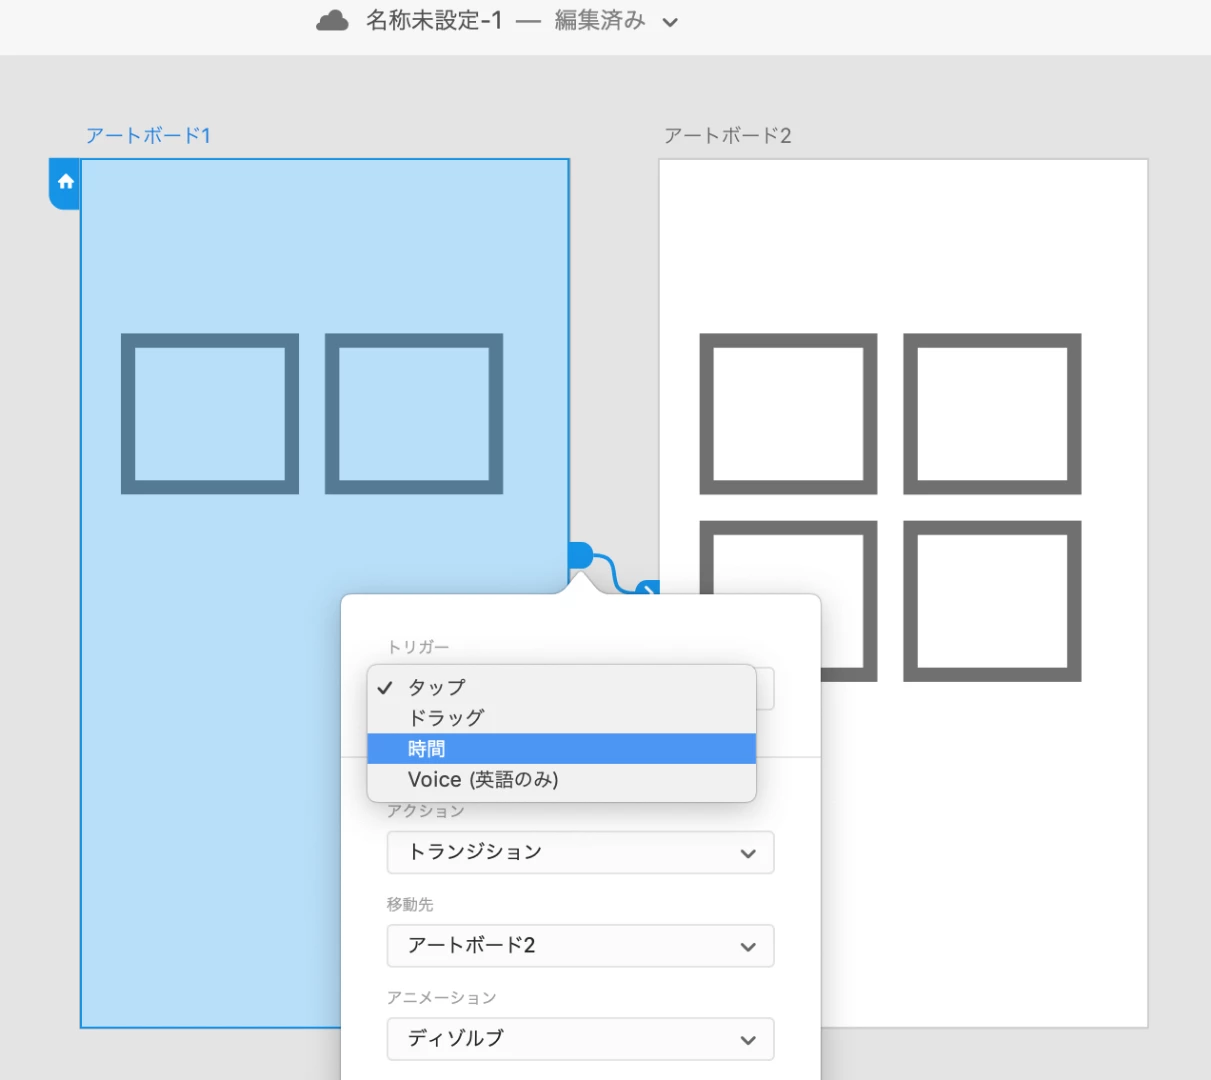
Task: Open the アニメーション dropdown showing ディゾルブ
Action: coord(580,1039)
